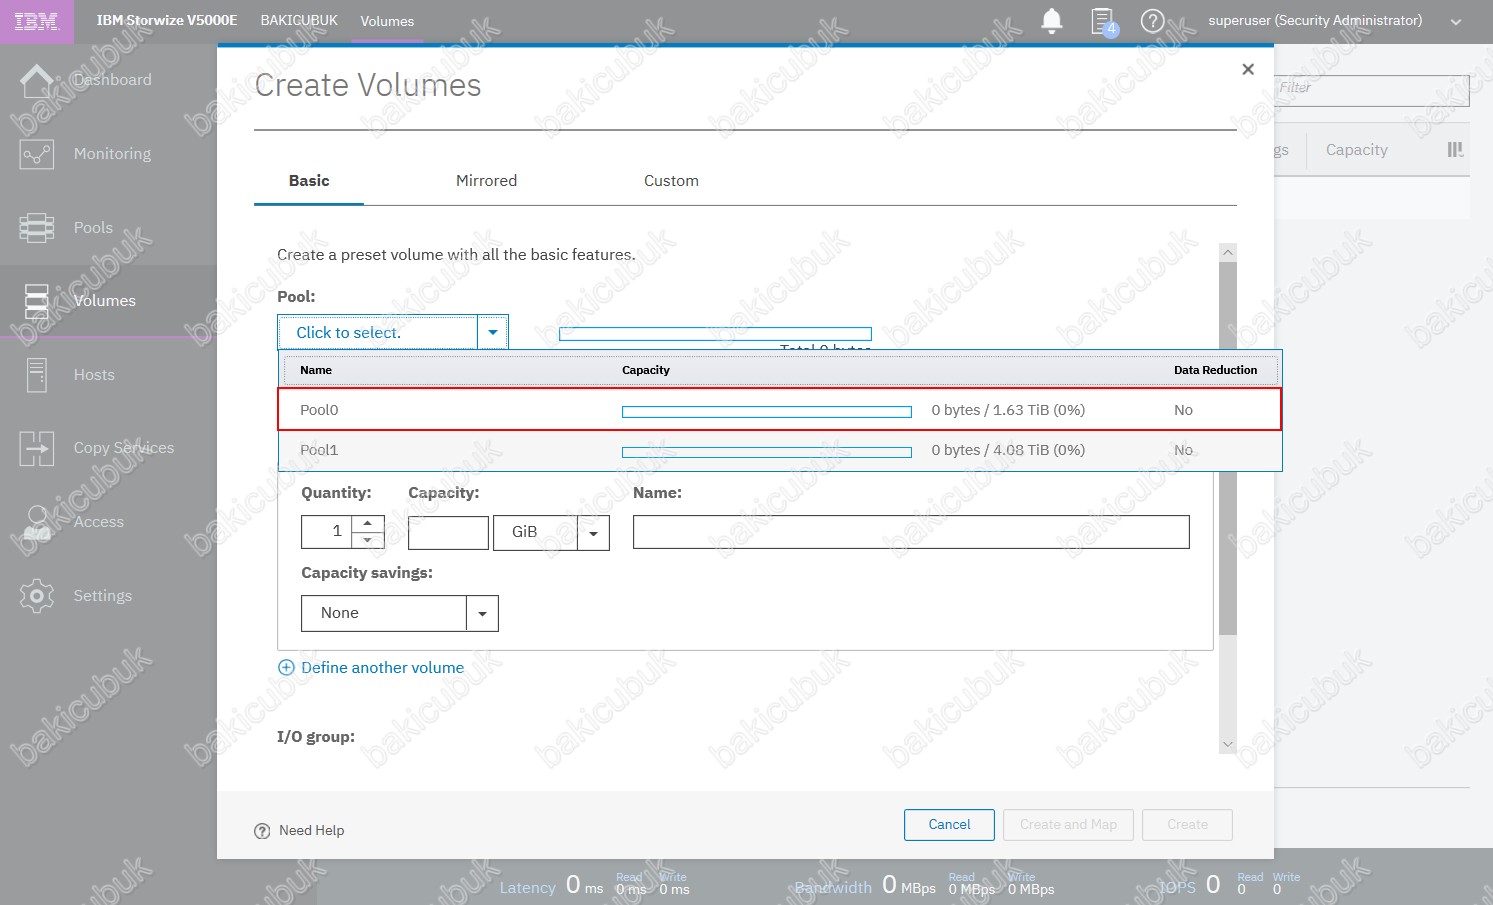Open the running tasks clipboard icon
Viewport: 1493px width, 905px height.
coord(1103,21)
